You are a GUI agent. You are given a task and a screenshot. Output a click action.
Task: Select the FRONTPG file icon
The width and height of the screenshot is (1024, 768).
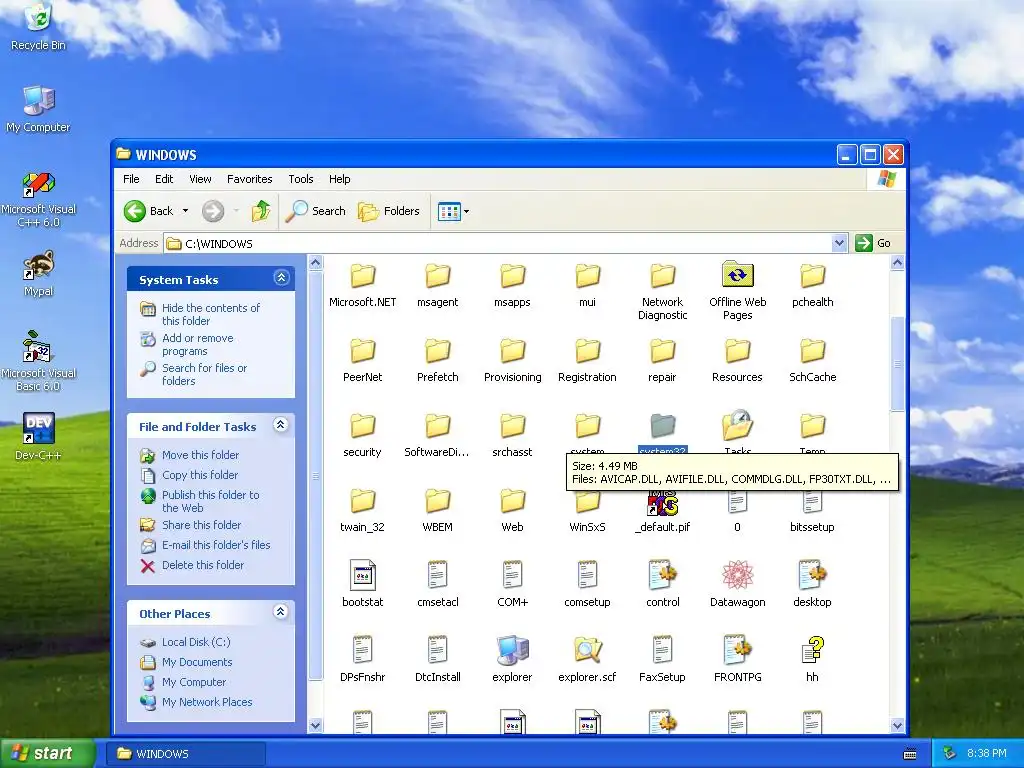[737, 650]
